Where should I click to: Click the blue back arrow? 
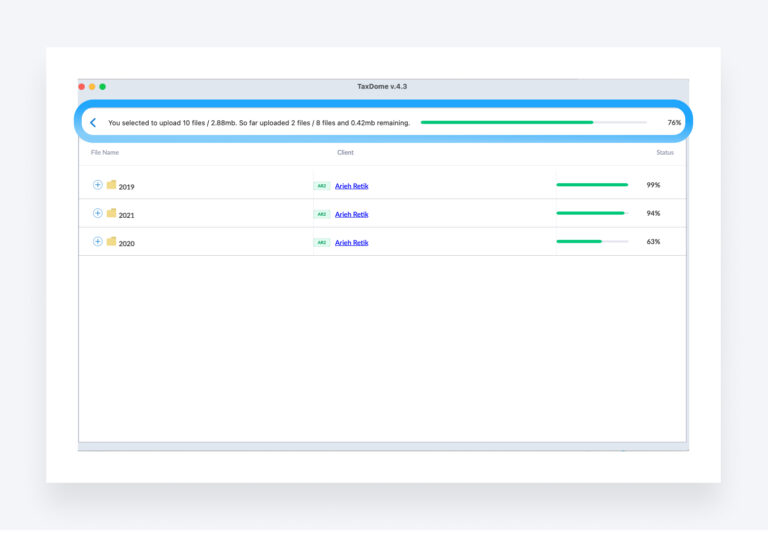coord(93,122)
